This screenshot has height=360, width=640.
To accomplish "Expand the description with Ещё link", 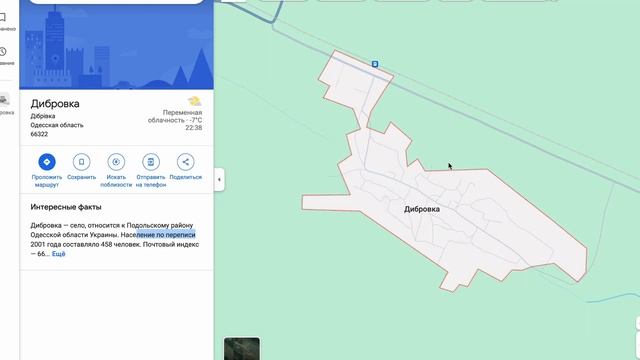I will pyautogui.click(x=58, y=254).
